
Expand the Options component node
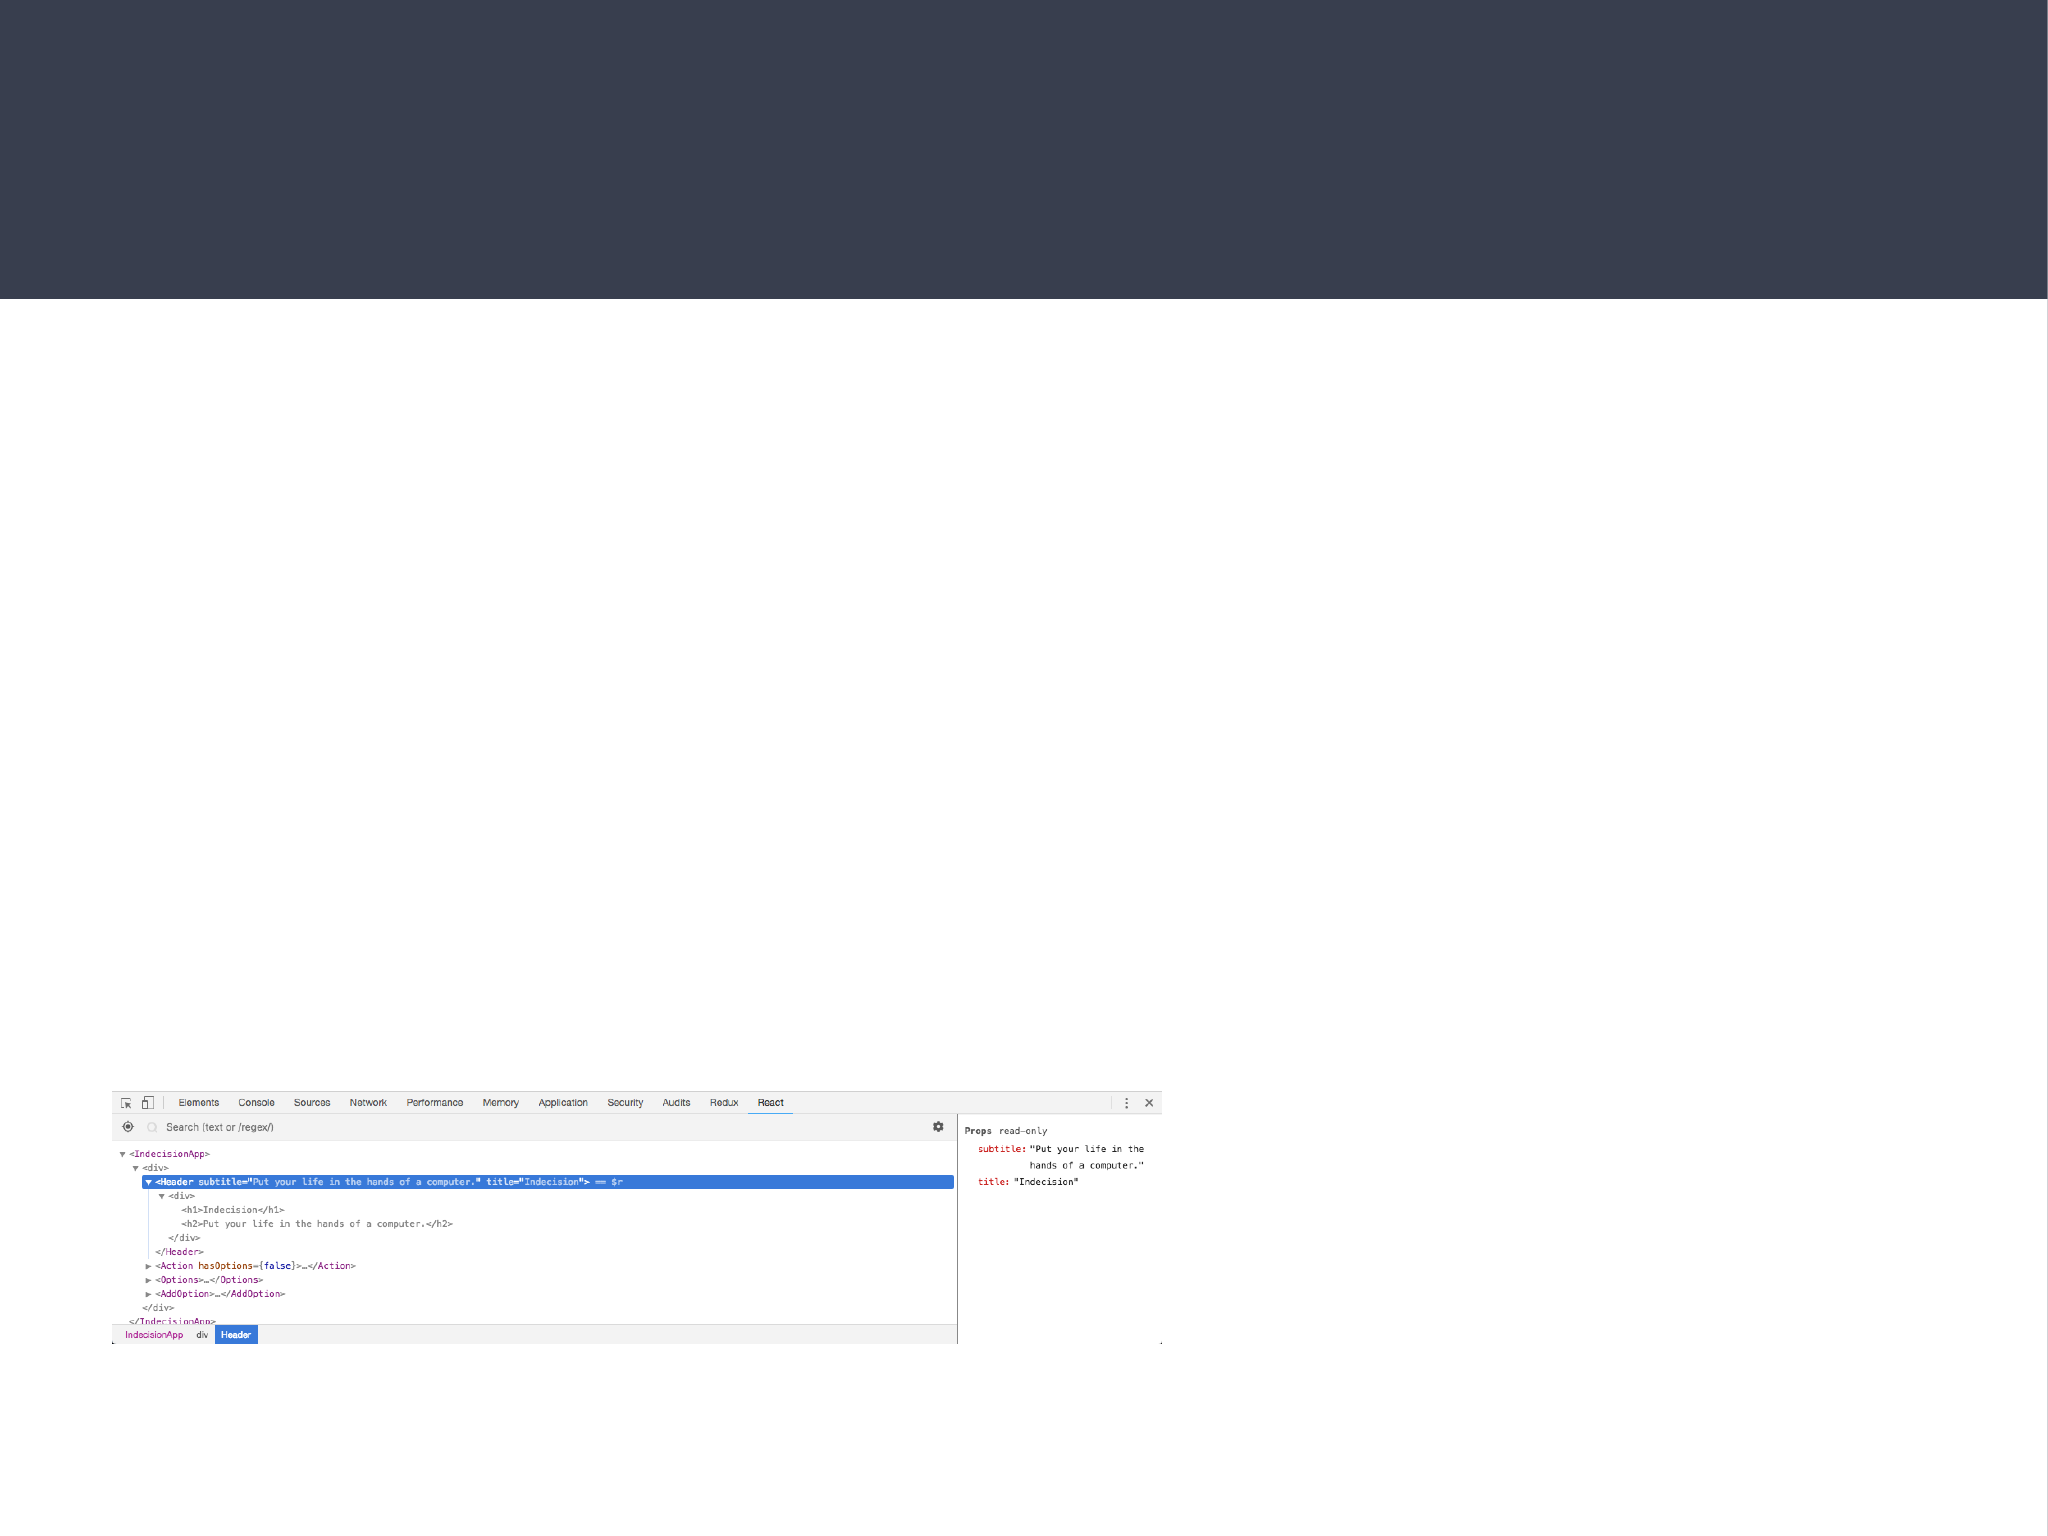click(x=149, y=1280)
